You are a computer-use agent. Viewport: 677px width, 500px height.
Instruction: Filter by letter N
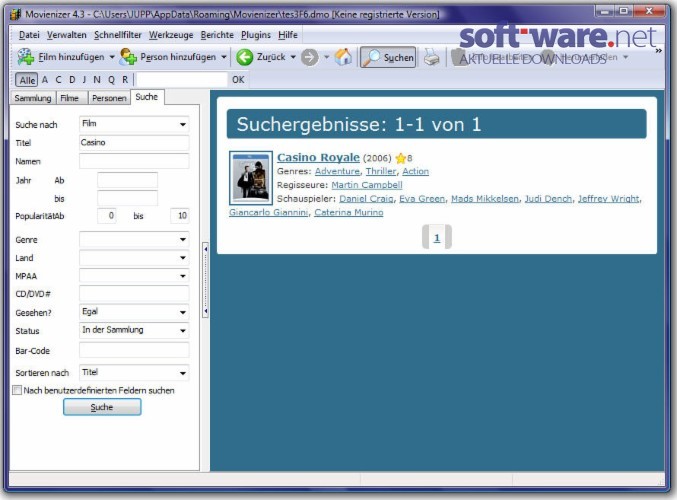pyautogui.click(x=97, y=80)
